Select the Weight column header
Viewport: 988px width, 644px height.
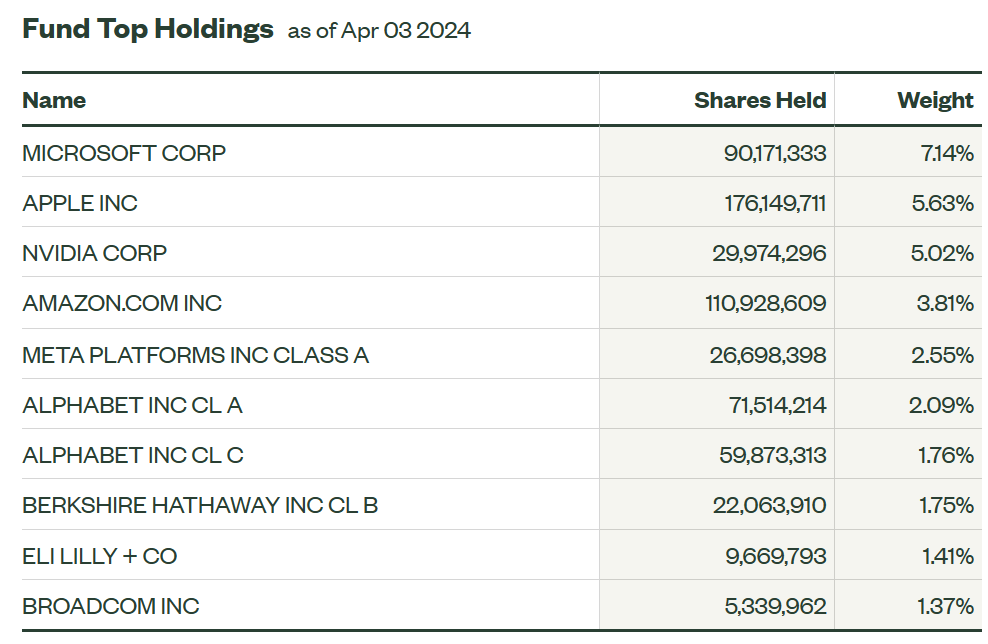click(935, 100)
